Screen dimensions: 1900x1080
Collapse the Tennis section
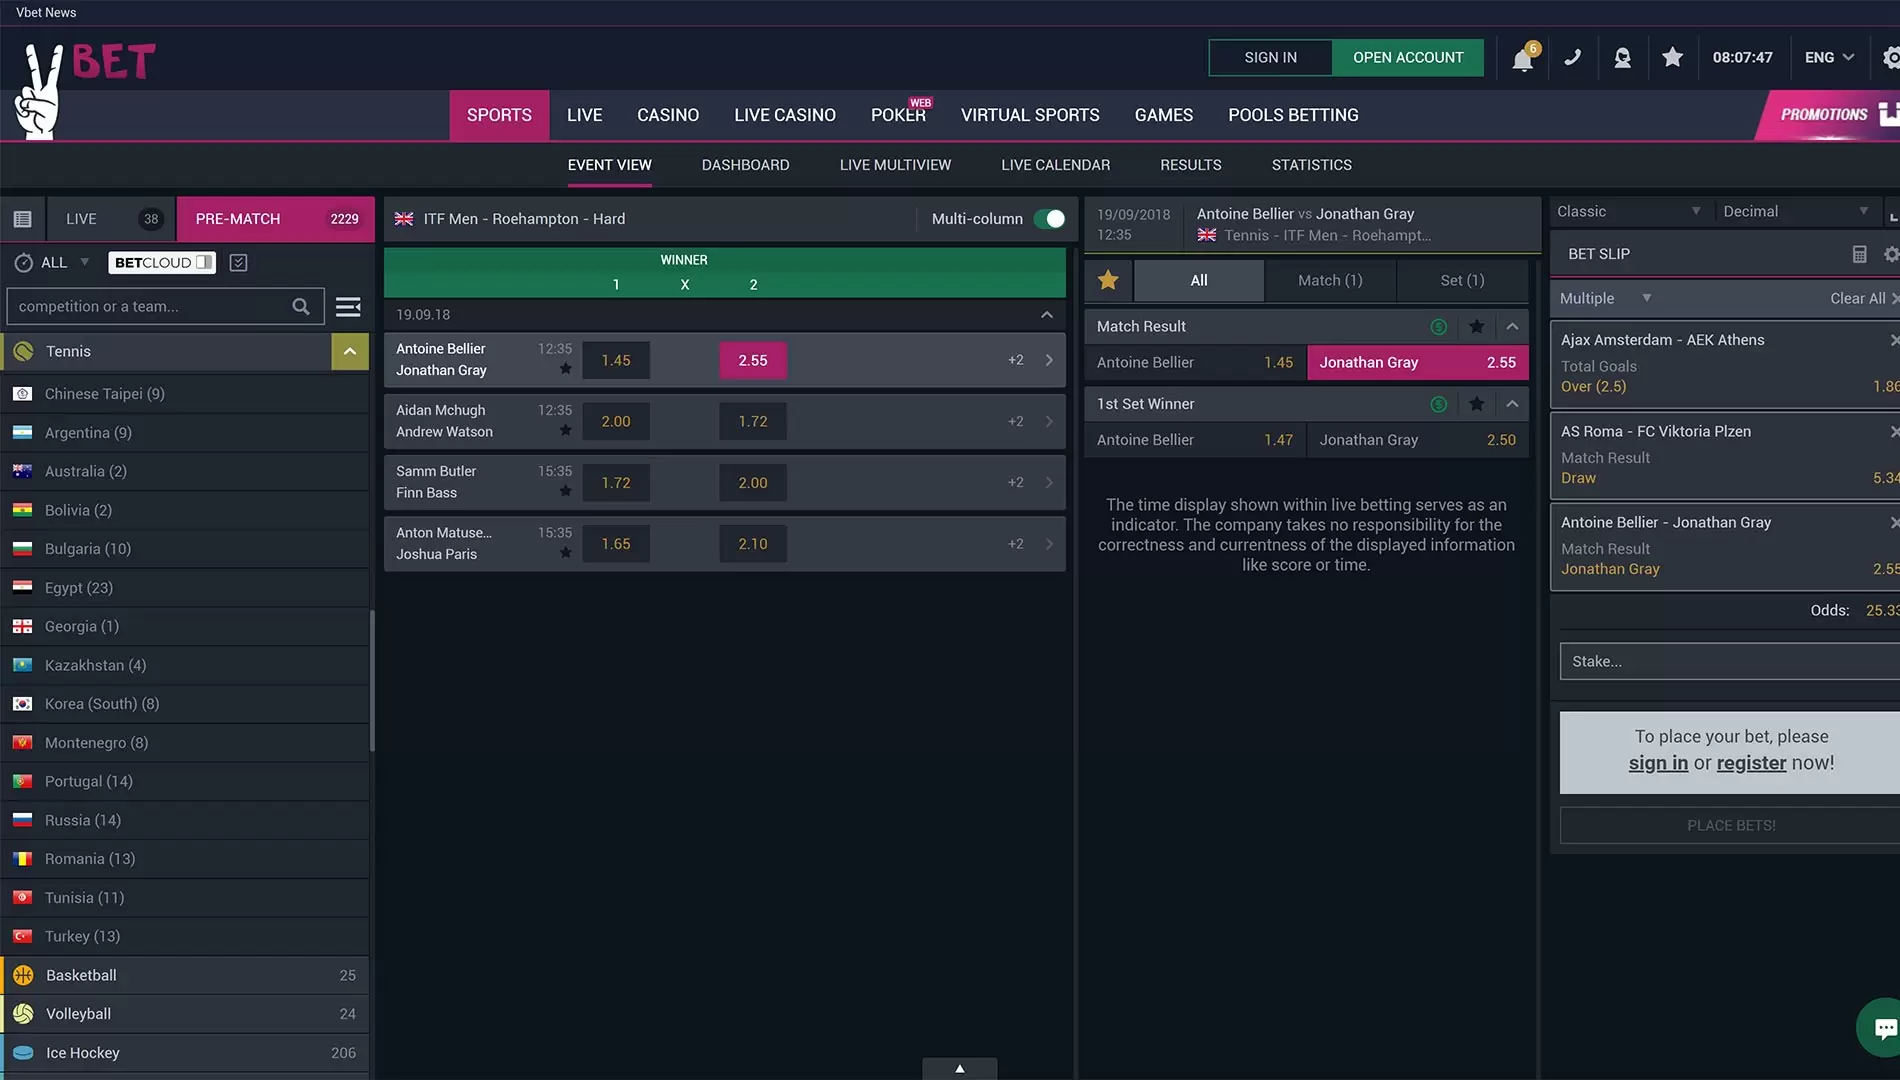coord(350,351)
